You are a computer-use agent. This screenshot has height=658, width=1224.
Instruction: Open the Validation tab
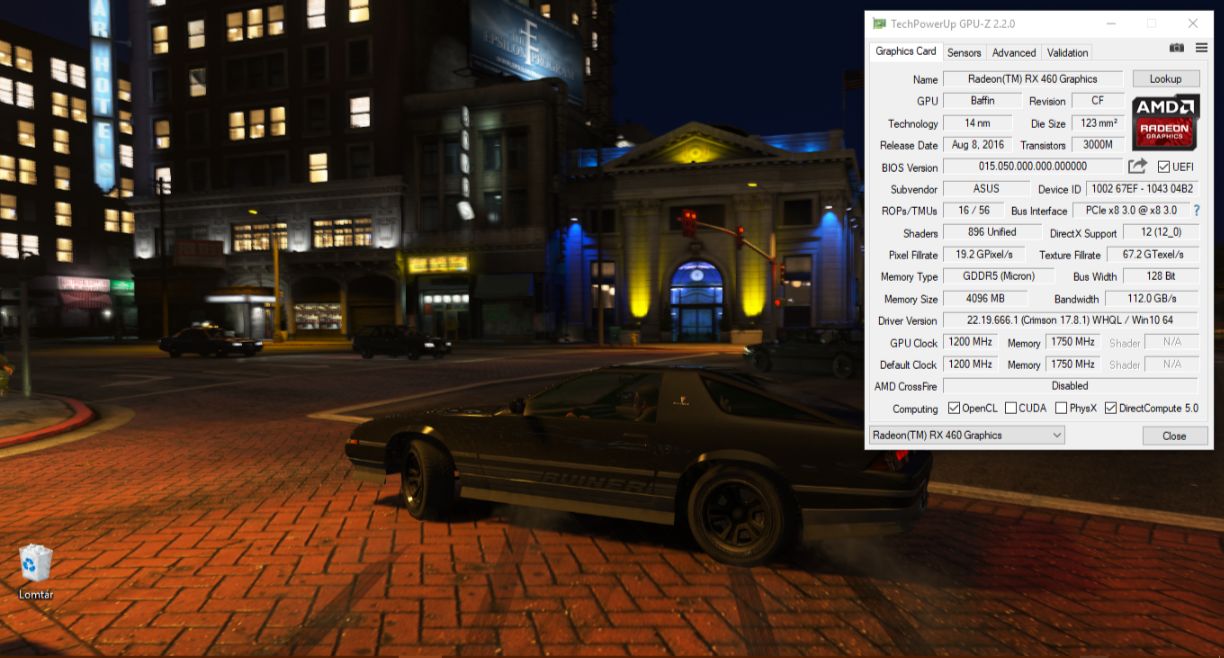pyautogui.click(x=1067, y=52)
